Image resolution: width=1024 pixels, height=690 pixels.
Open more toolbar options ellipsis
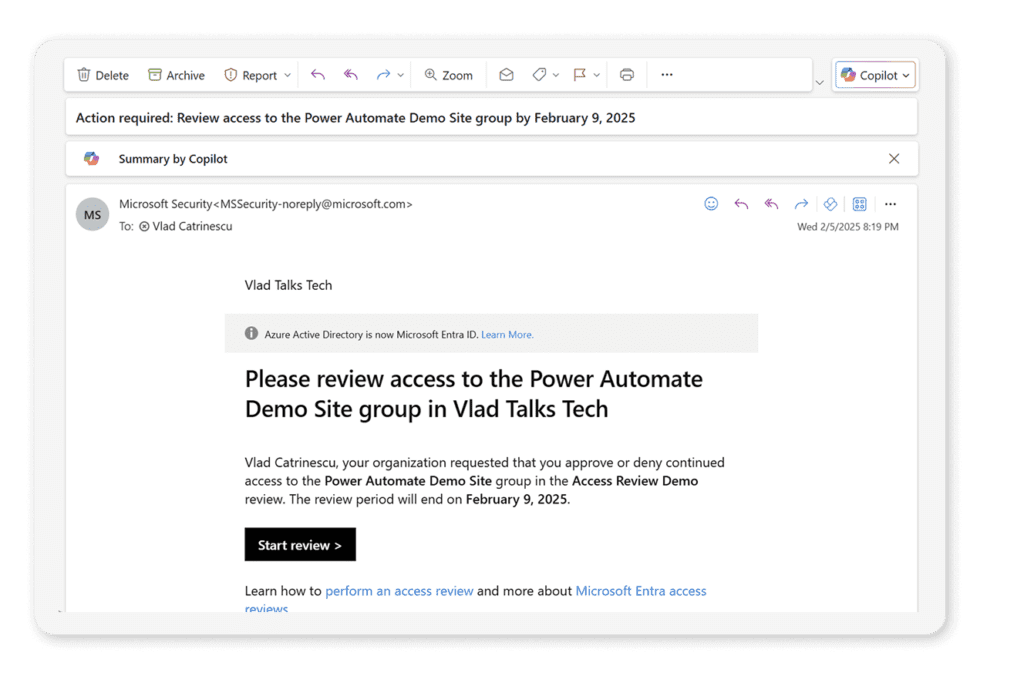(x=667, y=74)
